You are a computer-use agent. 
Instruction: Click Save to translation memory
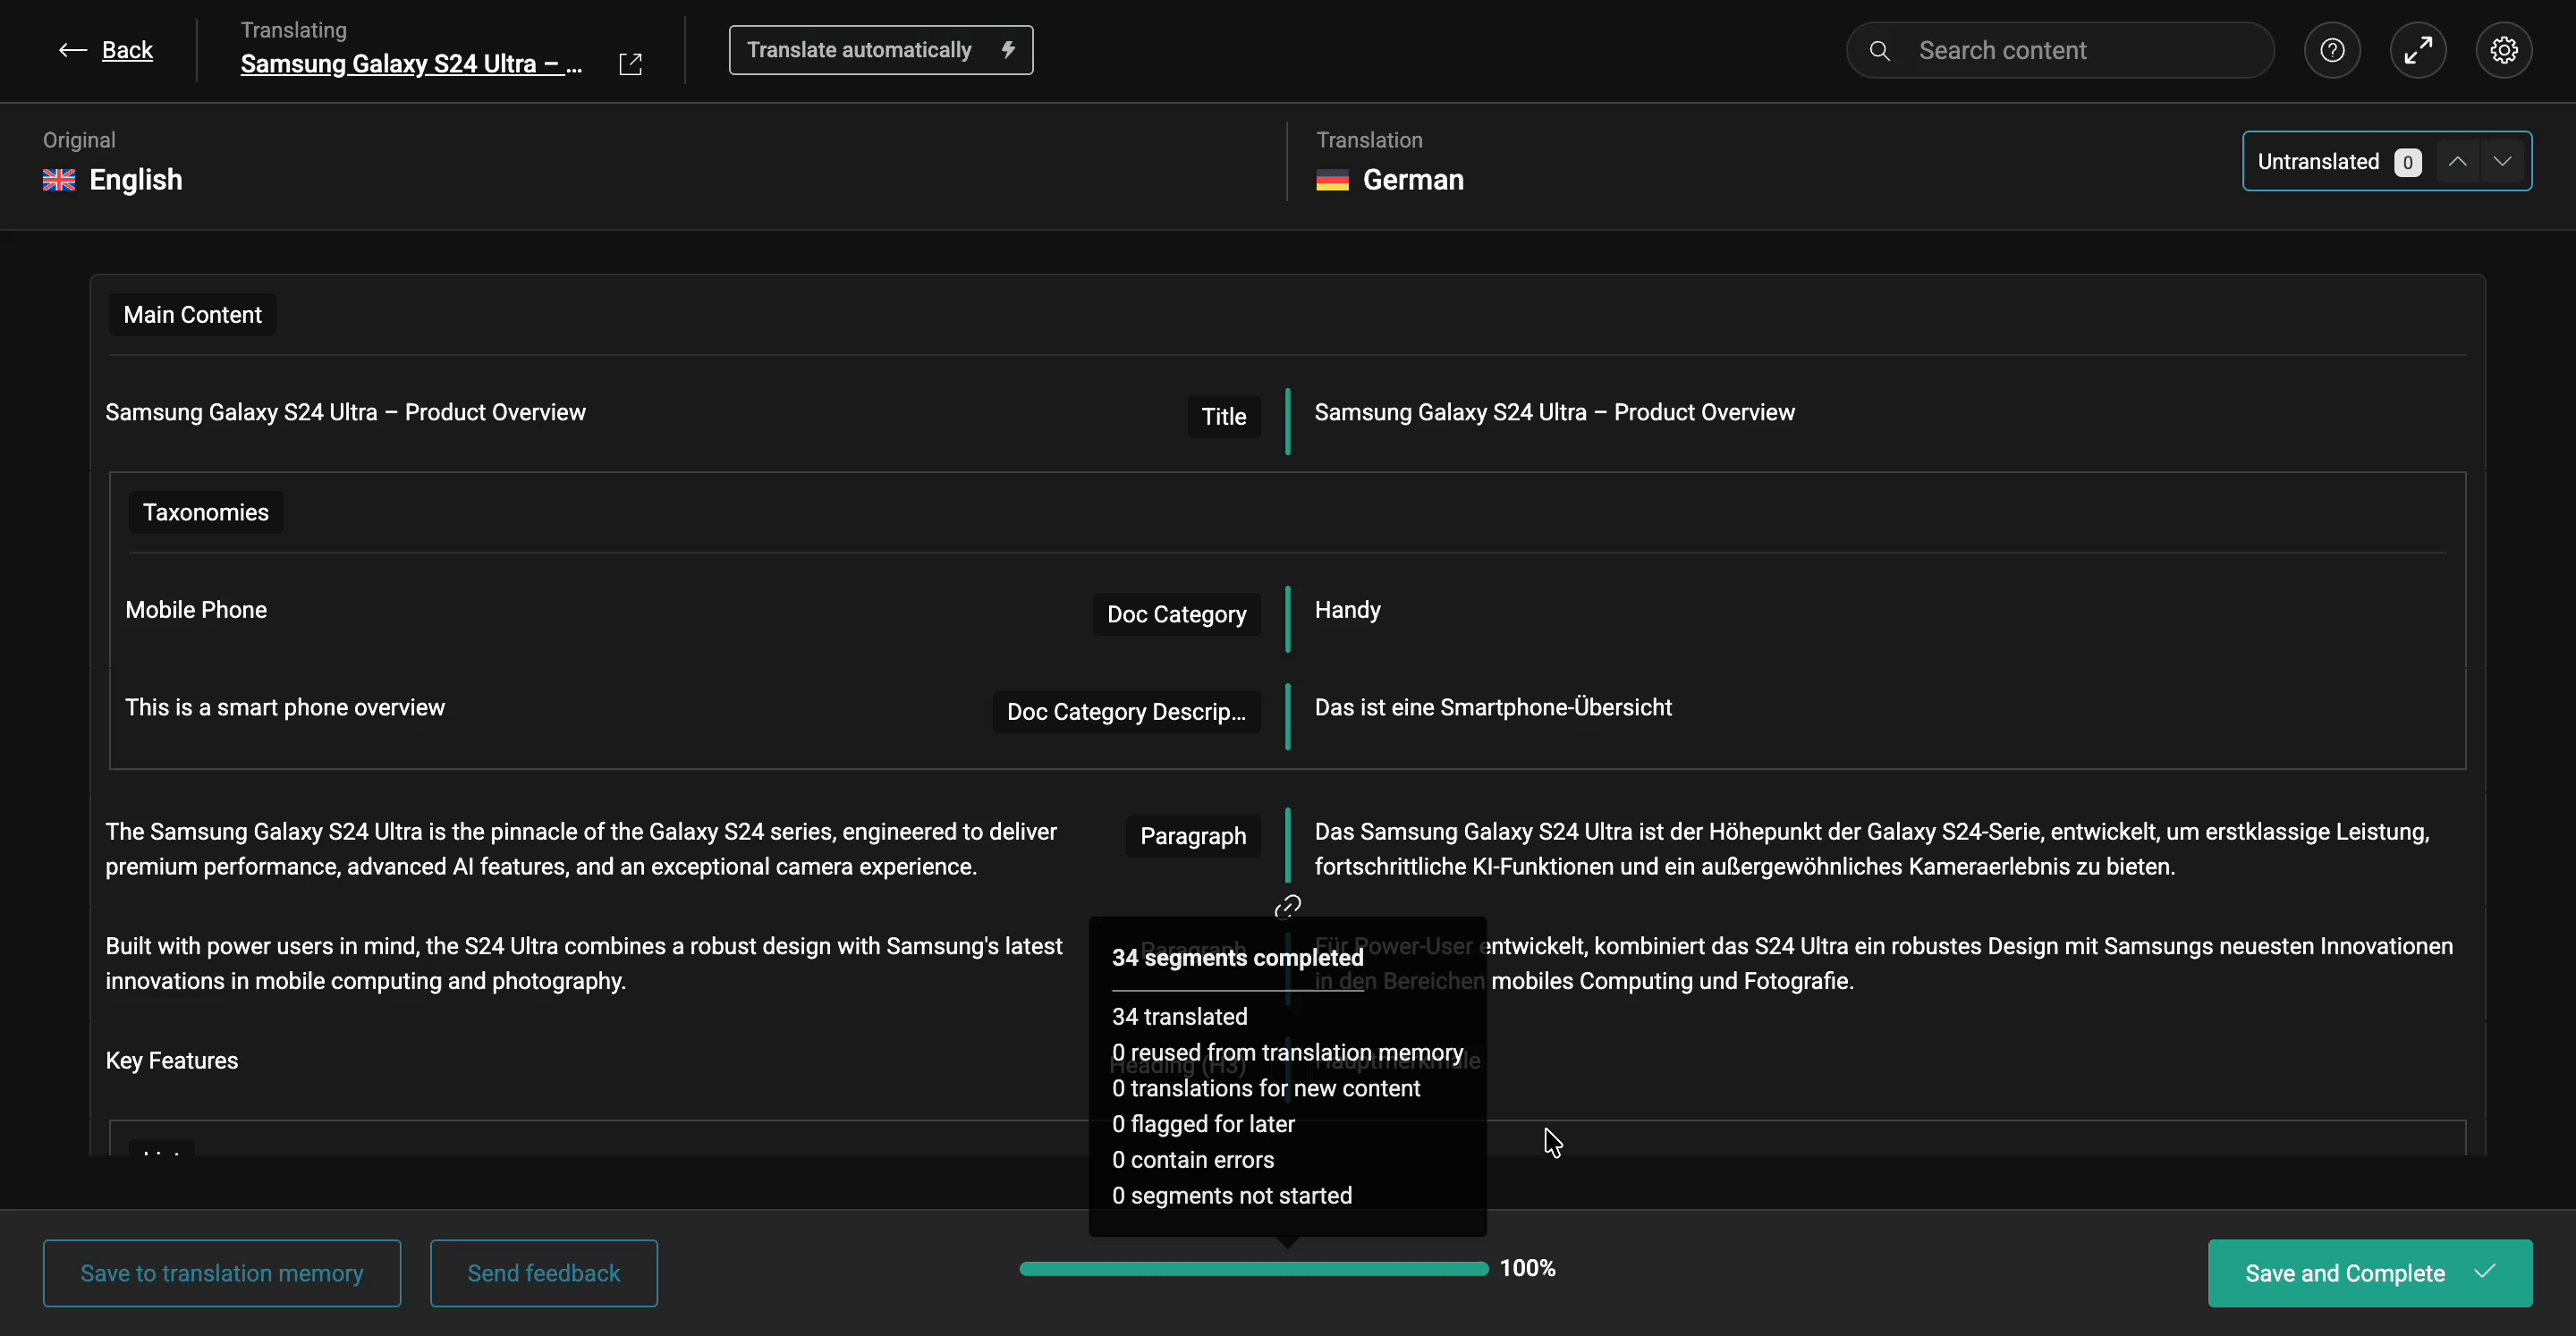(x=221, y=1272)
